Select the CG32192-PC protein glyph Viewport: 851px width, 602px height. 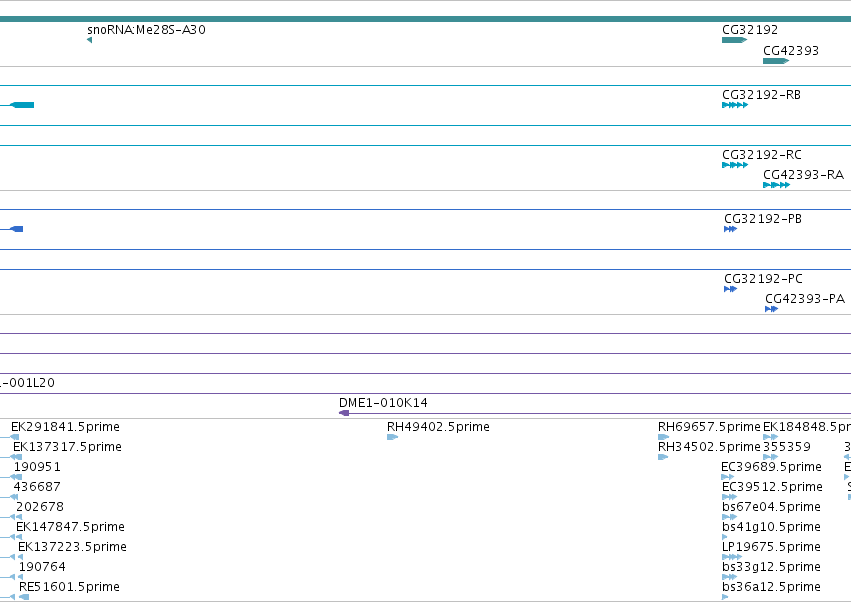[x=731, y=289]
